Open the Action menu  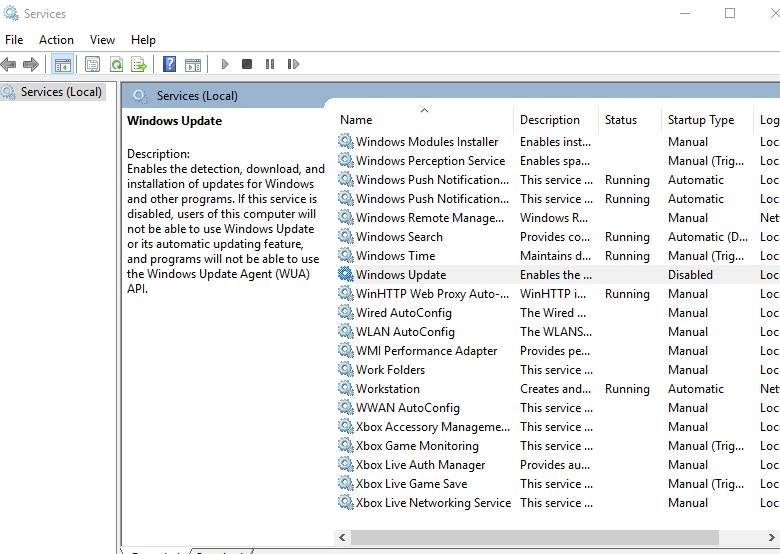pyautogui.click(x=56, y=40)
